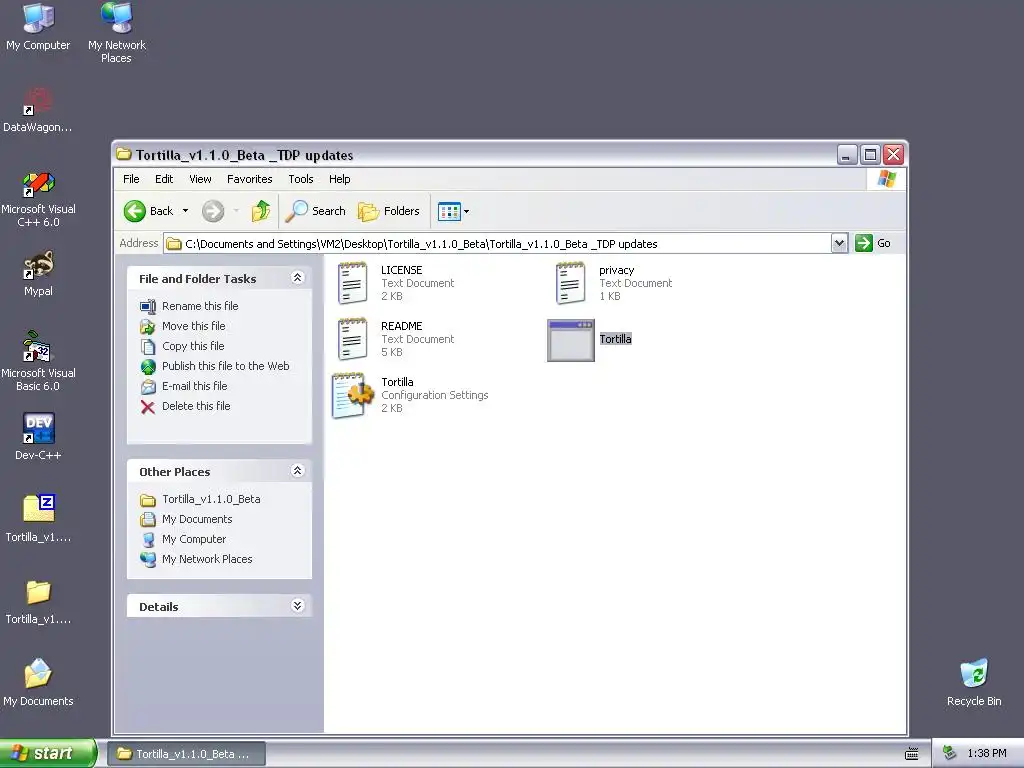Click the system tray network icon
Image resolution: width=1024 pixels, height=768 pixels.
(x=950, y=754)
